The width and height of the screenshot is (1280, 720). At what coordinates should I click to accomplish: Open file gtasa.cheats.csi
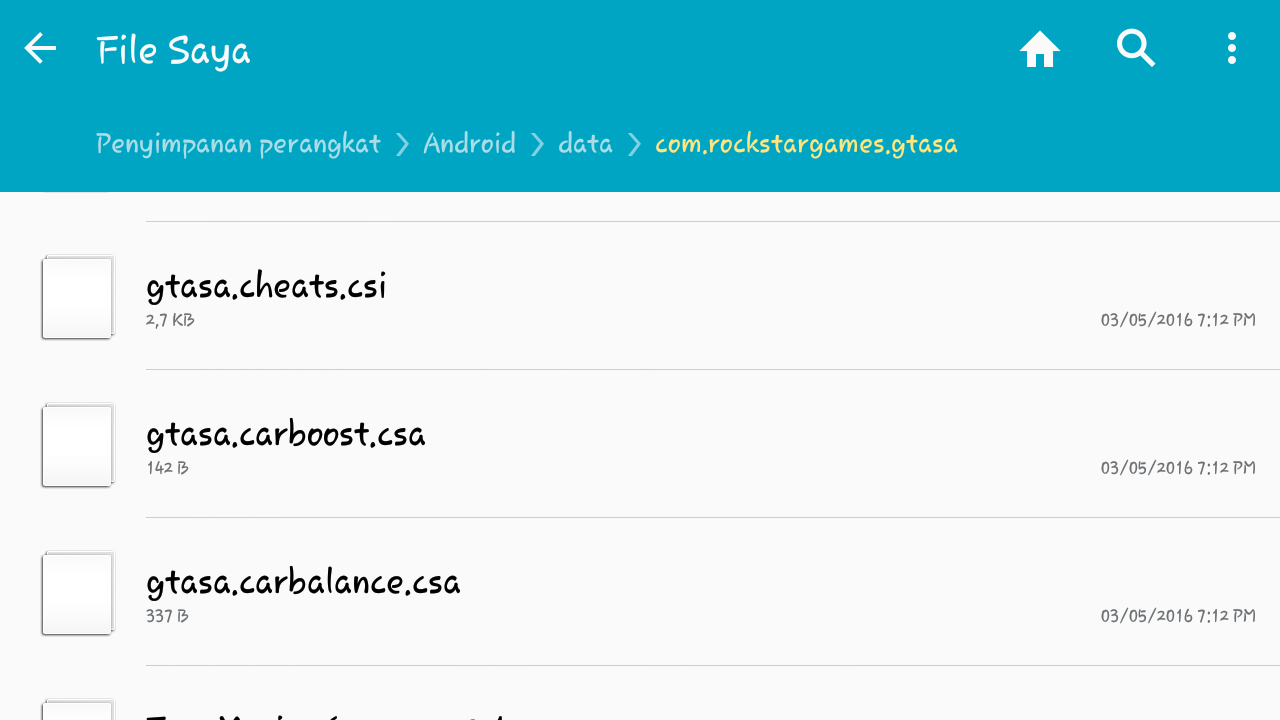(640, 296)
